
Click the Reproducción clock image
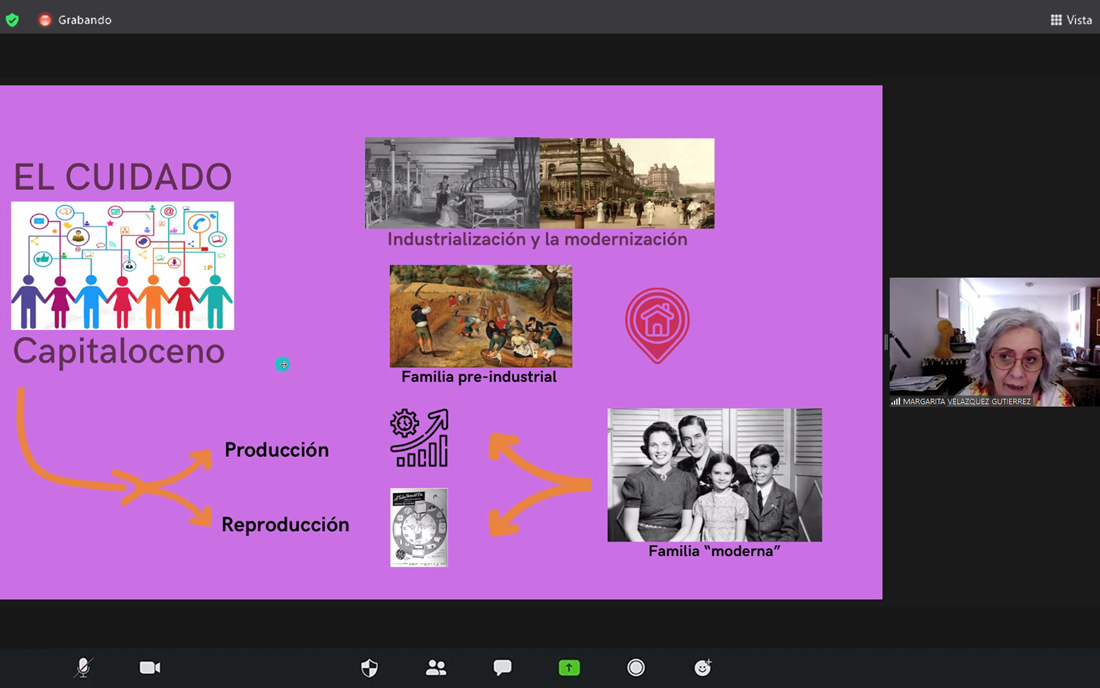click(x=418, y=527)
